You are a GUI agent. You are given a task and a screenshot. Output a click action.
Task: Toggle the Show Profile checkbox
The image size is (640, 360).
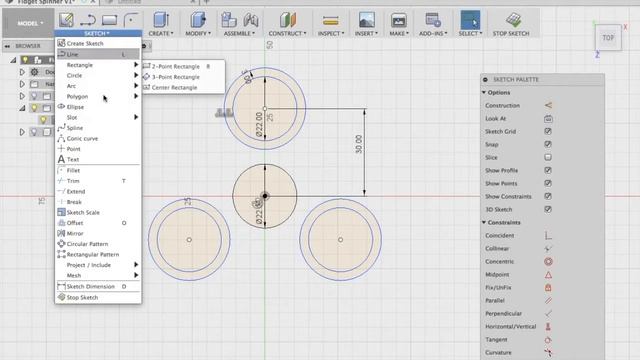pos(548,170)
